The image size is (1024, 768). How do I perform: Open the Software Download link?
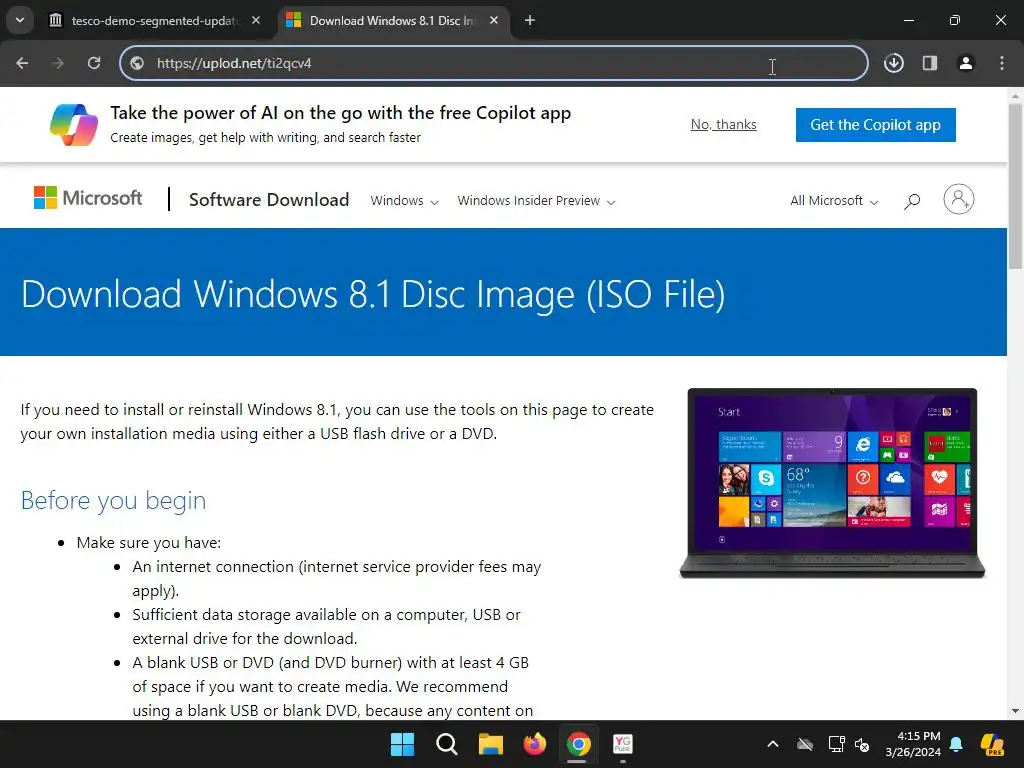269,200
